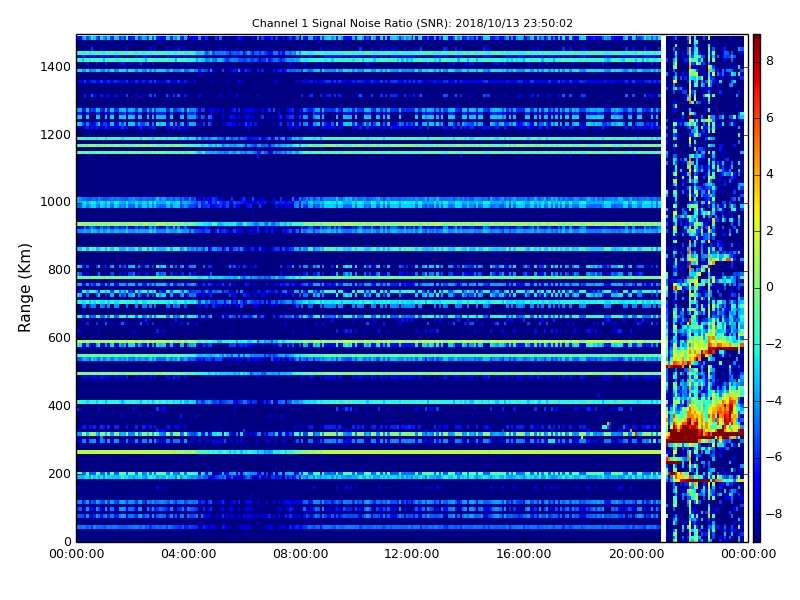Click the colorbar value −8 label
This screenshot has height=600, width=800.
[773, 514]
